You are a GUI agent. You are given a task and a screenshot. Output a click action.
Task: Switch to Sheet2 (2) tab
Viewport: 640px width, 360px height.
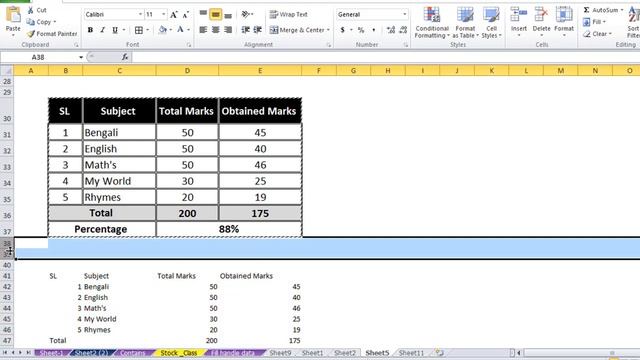(x=91, y=353)
